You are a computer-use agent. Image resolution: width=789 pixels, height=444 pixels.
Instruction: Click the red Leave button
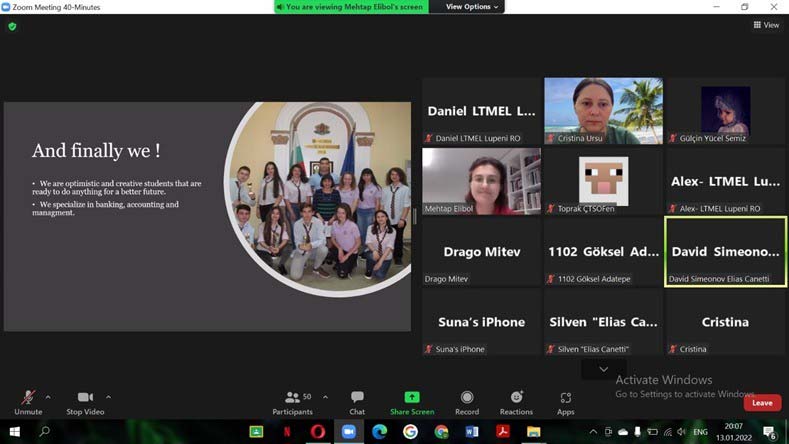tap(762, 403)
